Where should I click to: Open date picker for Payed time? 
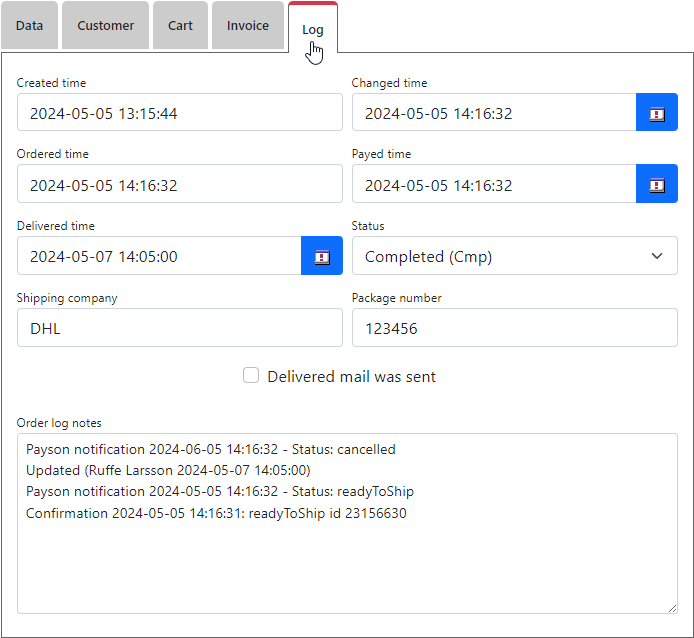click(x=656, y=185)
